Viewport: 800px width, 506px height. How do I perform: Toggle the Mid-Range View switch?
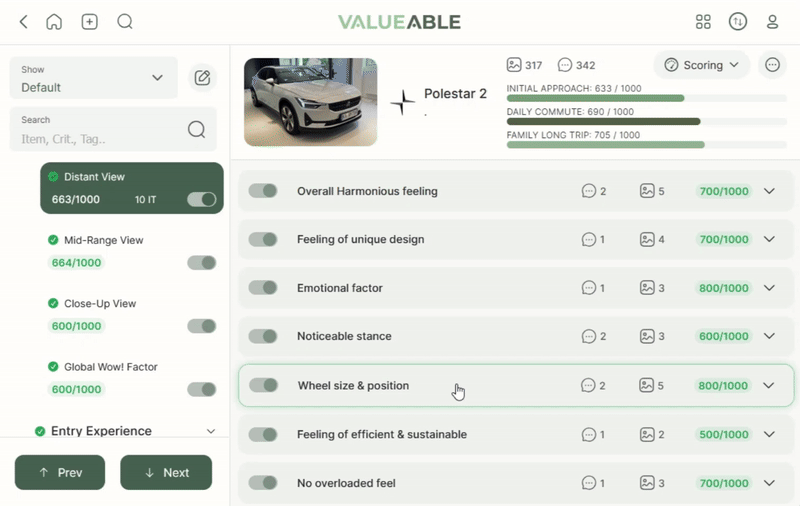click(202, 263)
